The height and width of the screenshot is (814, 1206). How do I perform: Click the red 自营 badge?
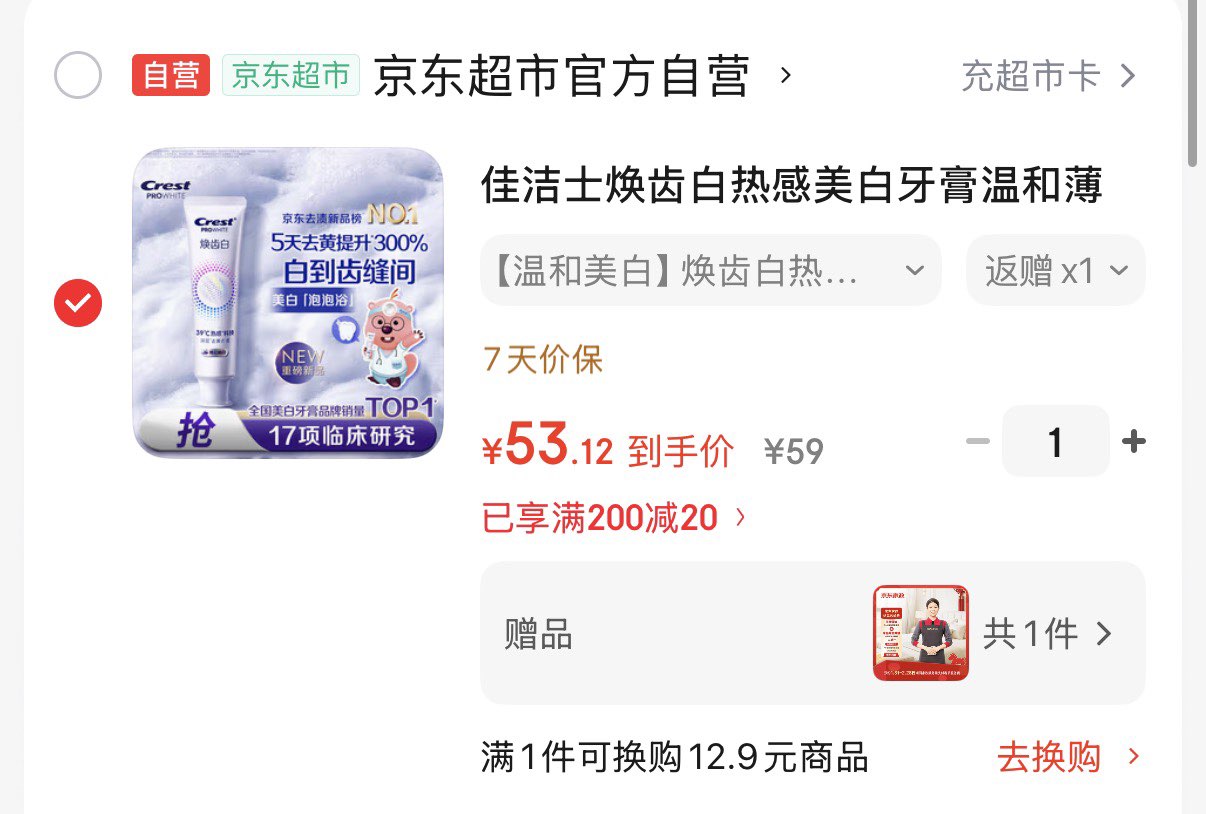coord(171,75)
